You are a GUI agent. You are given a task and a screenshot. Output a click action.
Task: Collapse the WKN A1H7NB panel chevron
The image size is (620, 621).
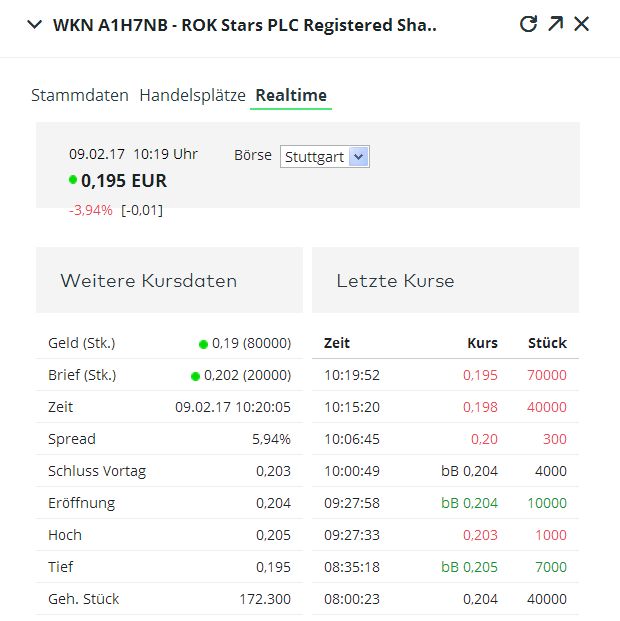pyautogui.click(x=34, y=25)
